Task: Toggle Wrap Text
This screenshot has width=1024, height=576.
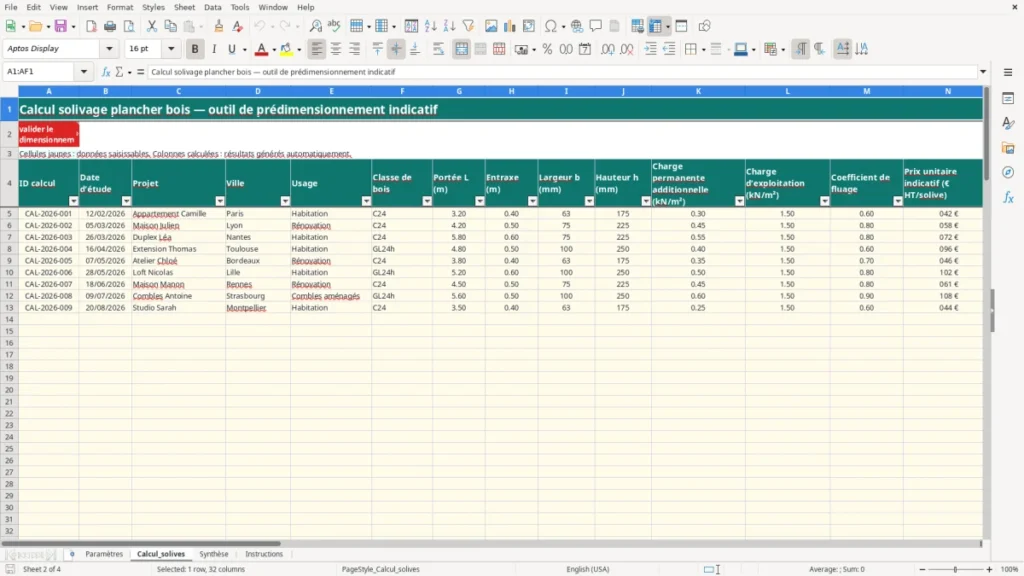Action: (x=438, y=49)
